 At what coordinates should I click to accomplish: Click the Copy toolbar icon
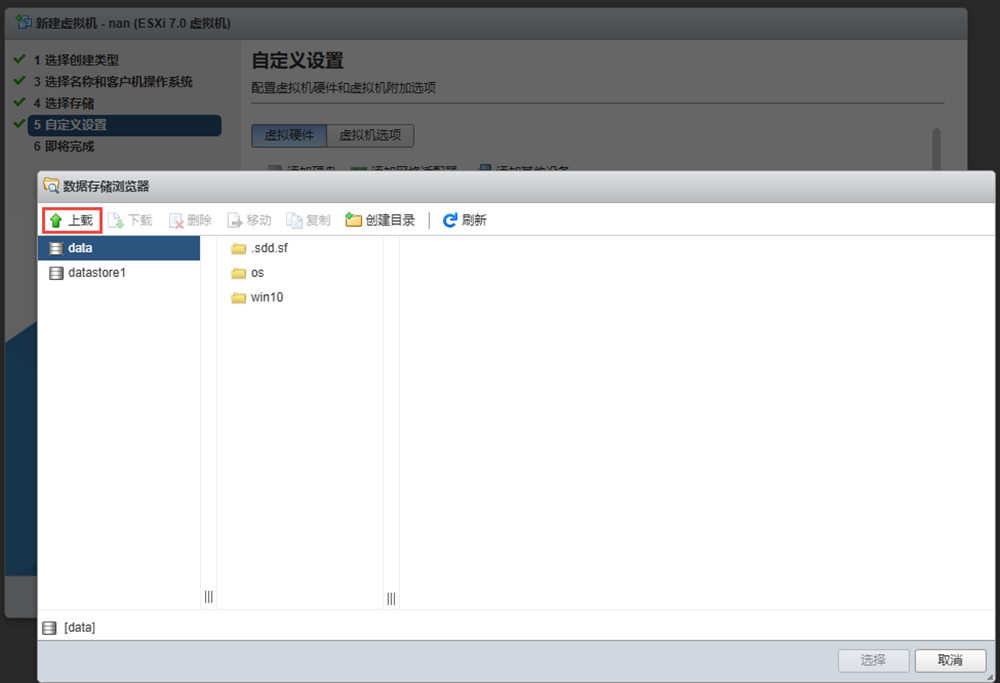[295, 220]
